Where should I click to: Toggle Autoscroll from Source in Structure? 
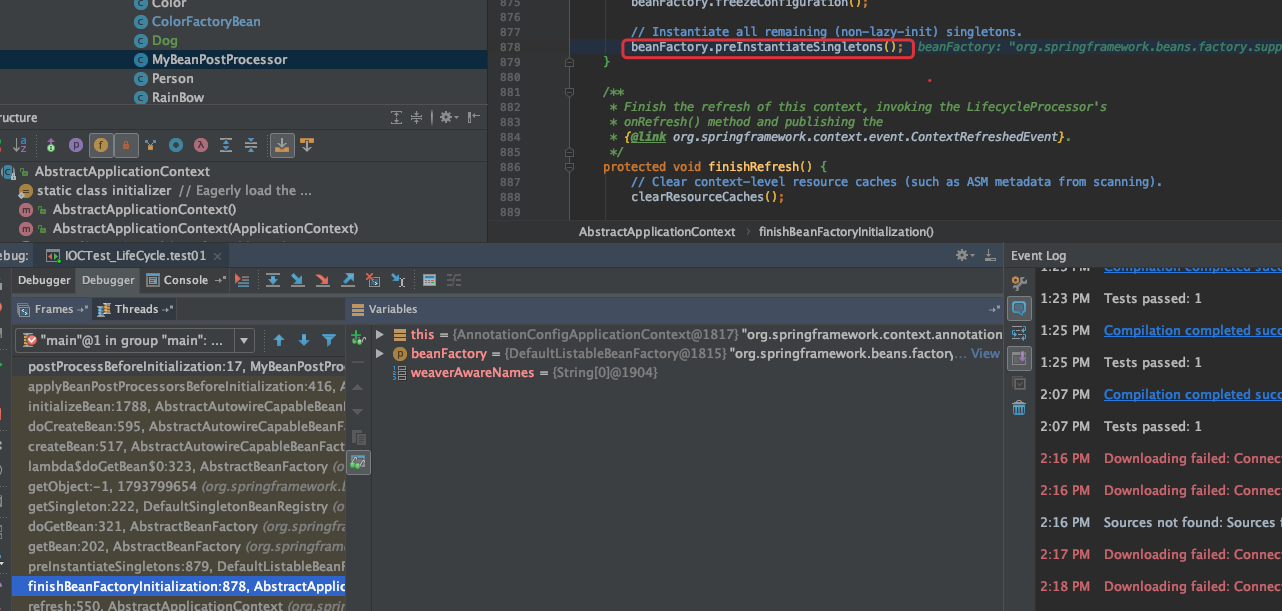click(307, 146)
